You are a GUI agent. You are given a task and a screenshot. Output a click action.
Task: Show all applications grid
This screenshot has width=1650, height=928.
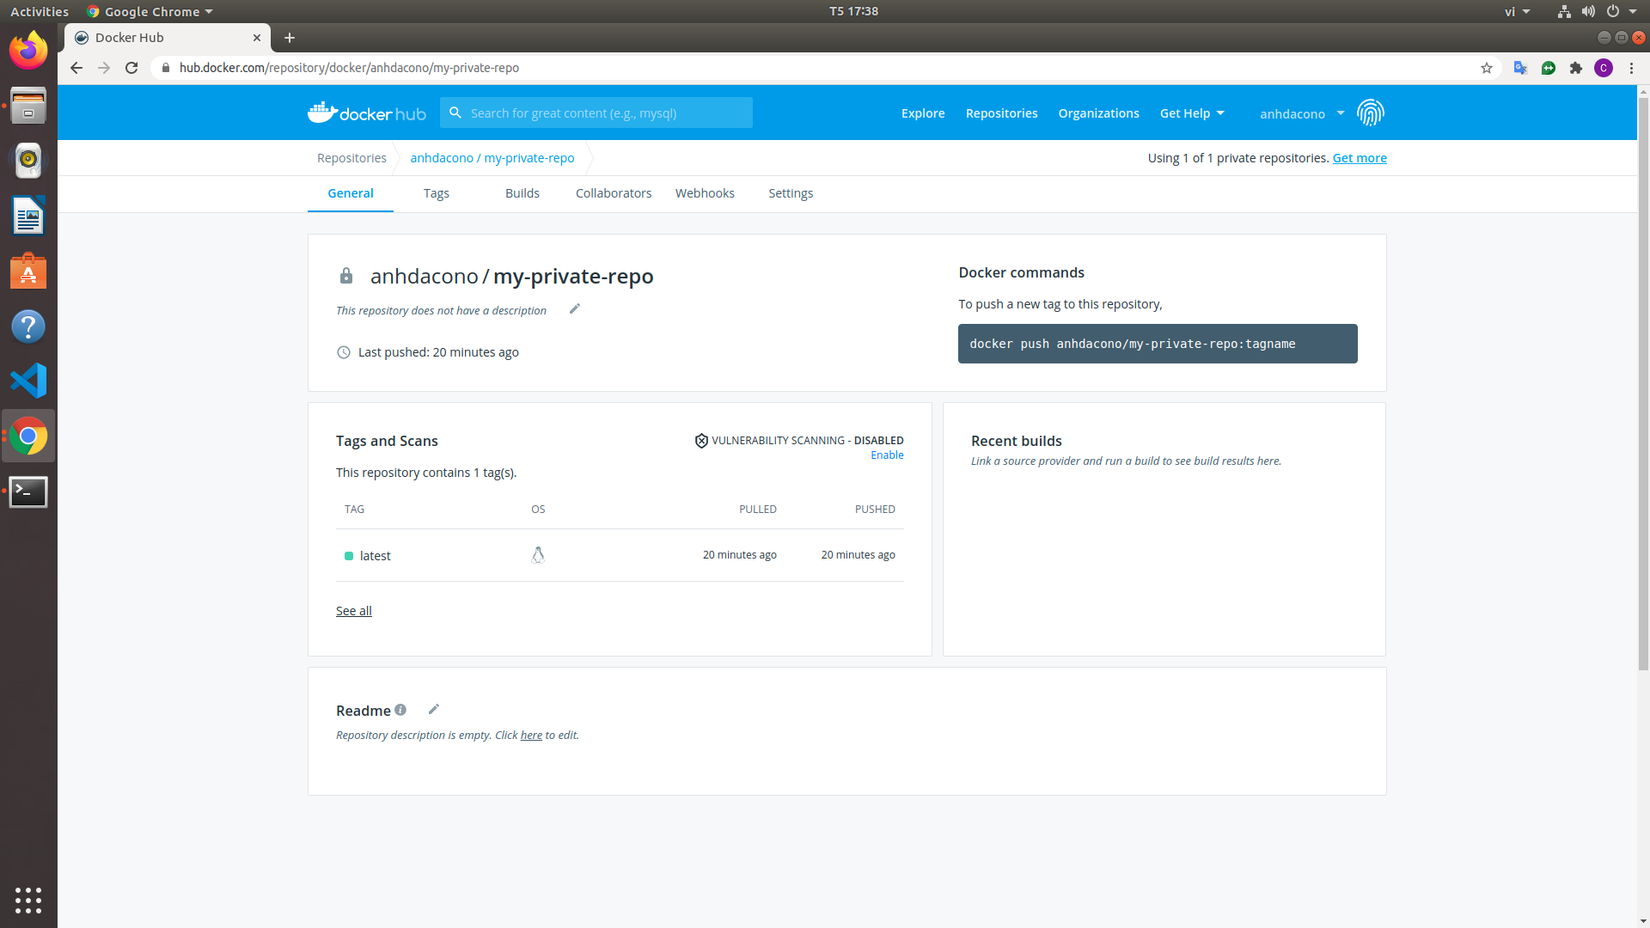tap(28, 900)
